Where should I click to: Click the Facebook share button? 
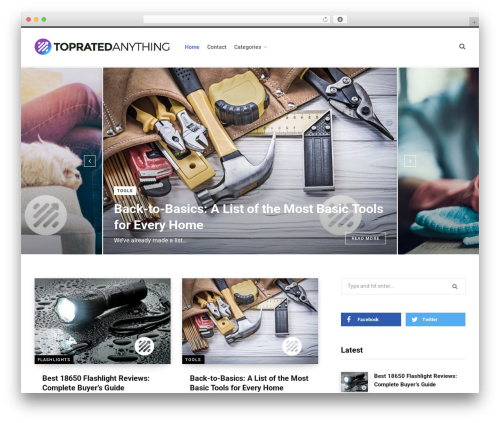click(x=371, y=319)
